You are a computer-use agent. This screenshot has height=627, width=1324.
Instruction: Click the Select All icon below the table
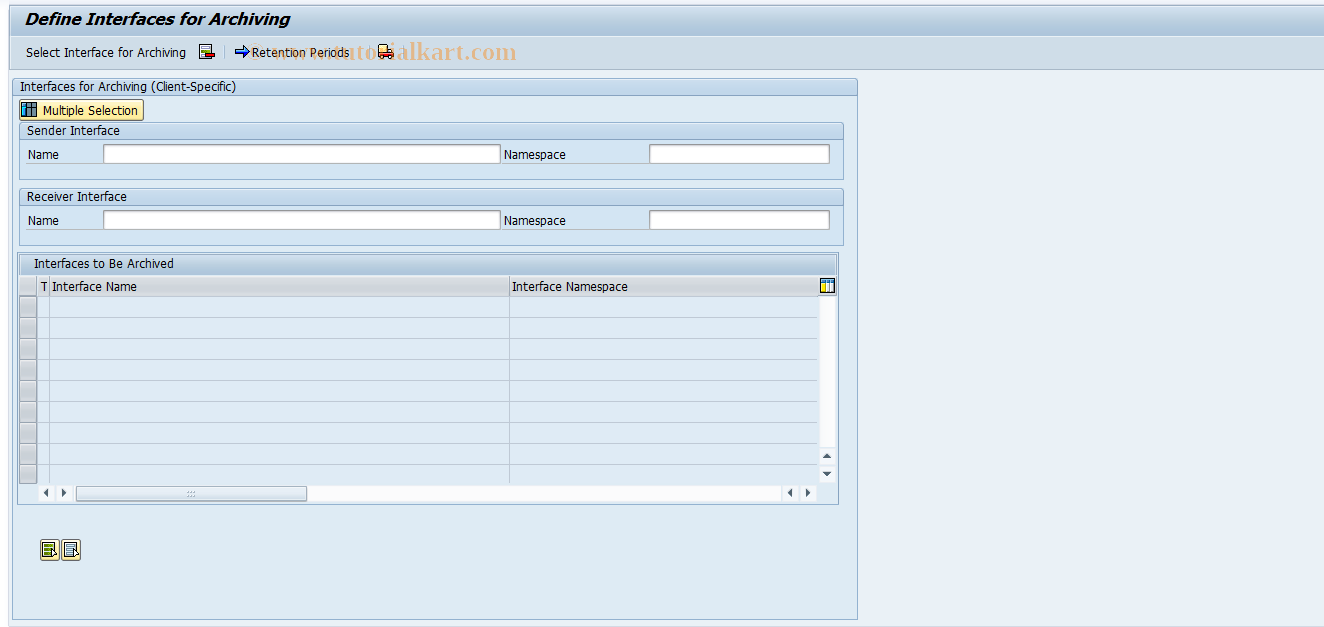coord(50,549)
